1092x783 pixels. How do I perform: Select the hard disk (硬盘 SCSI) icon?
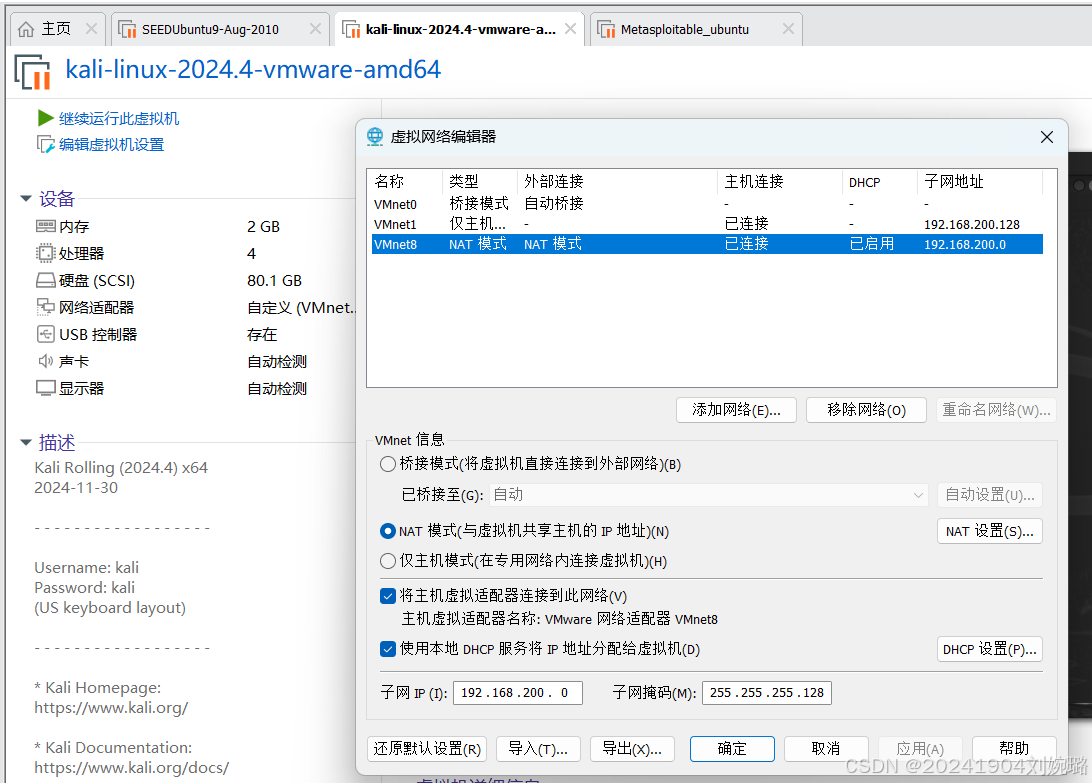[46, 280]
